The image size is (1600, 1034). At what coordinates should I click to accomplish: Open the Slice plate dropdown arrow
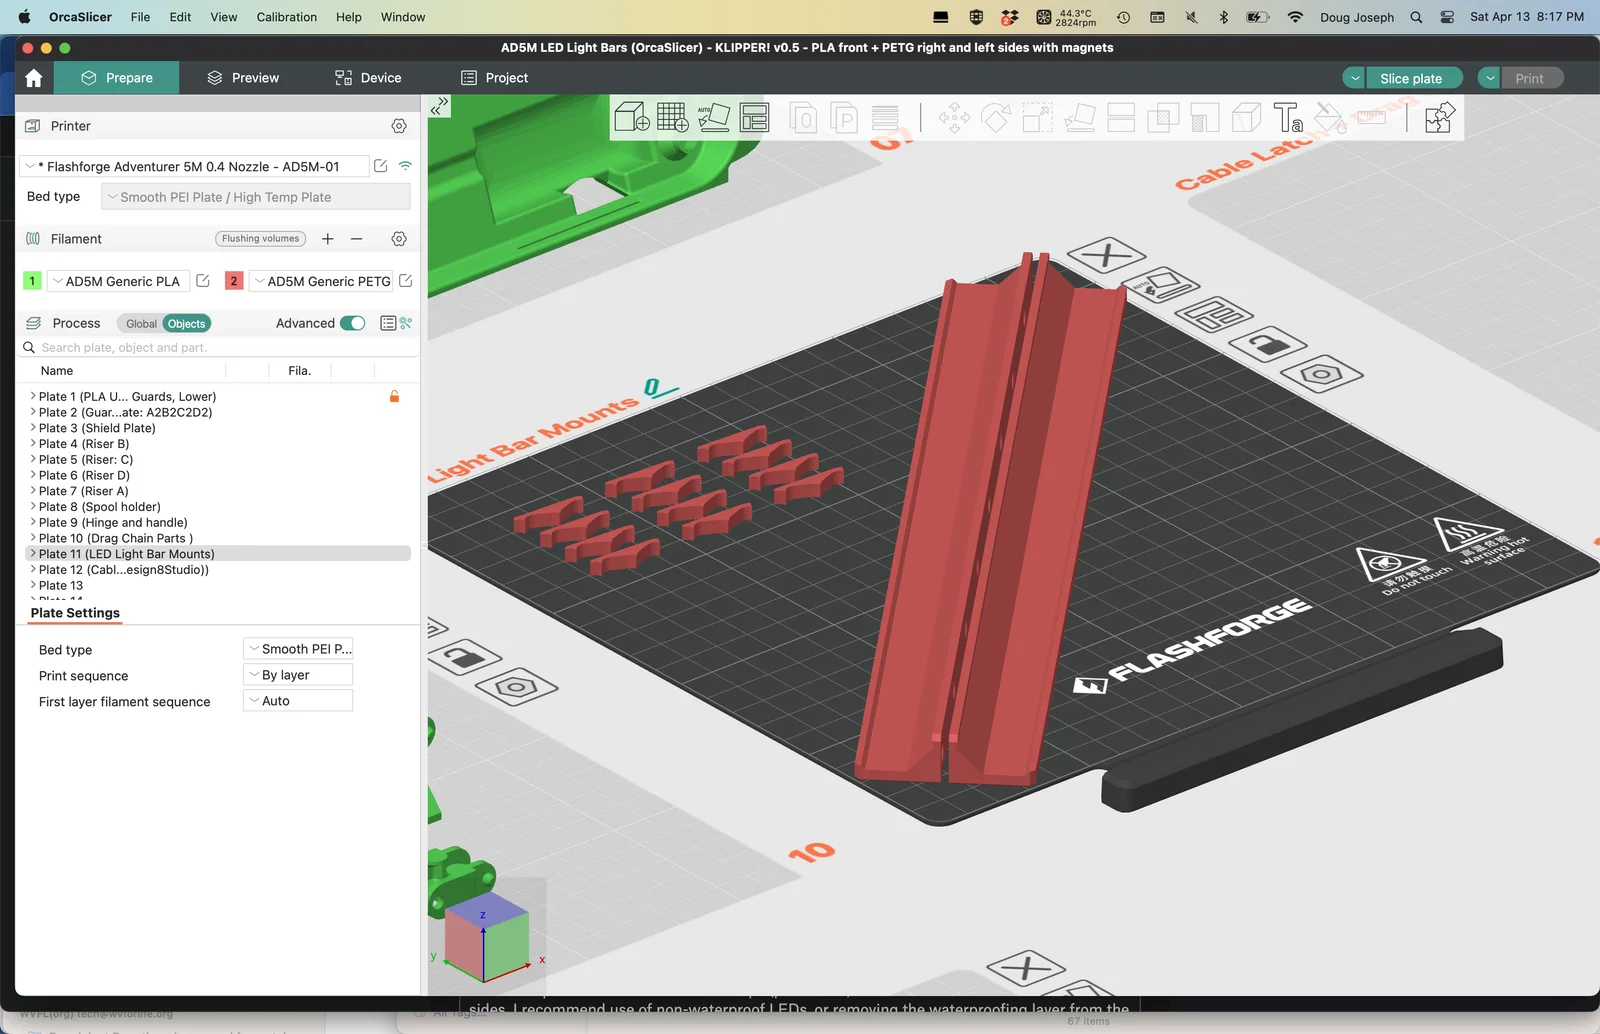point(1354,78)
